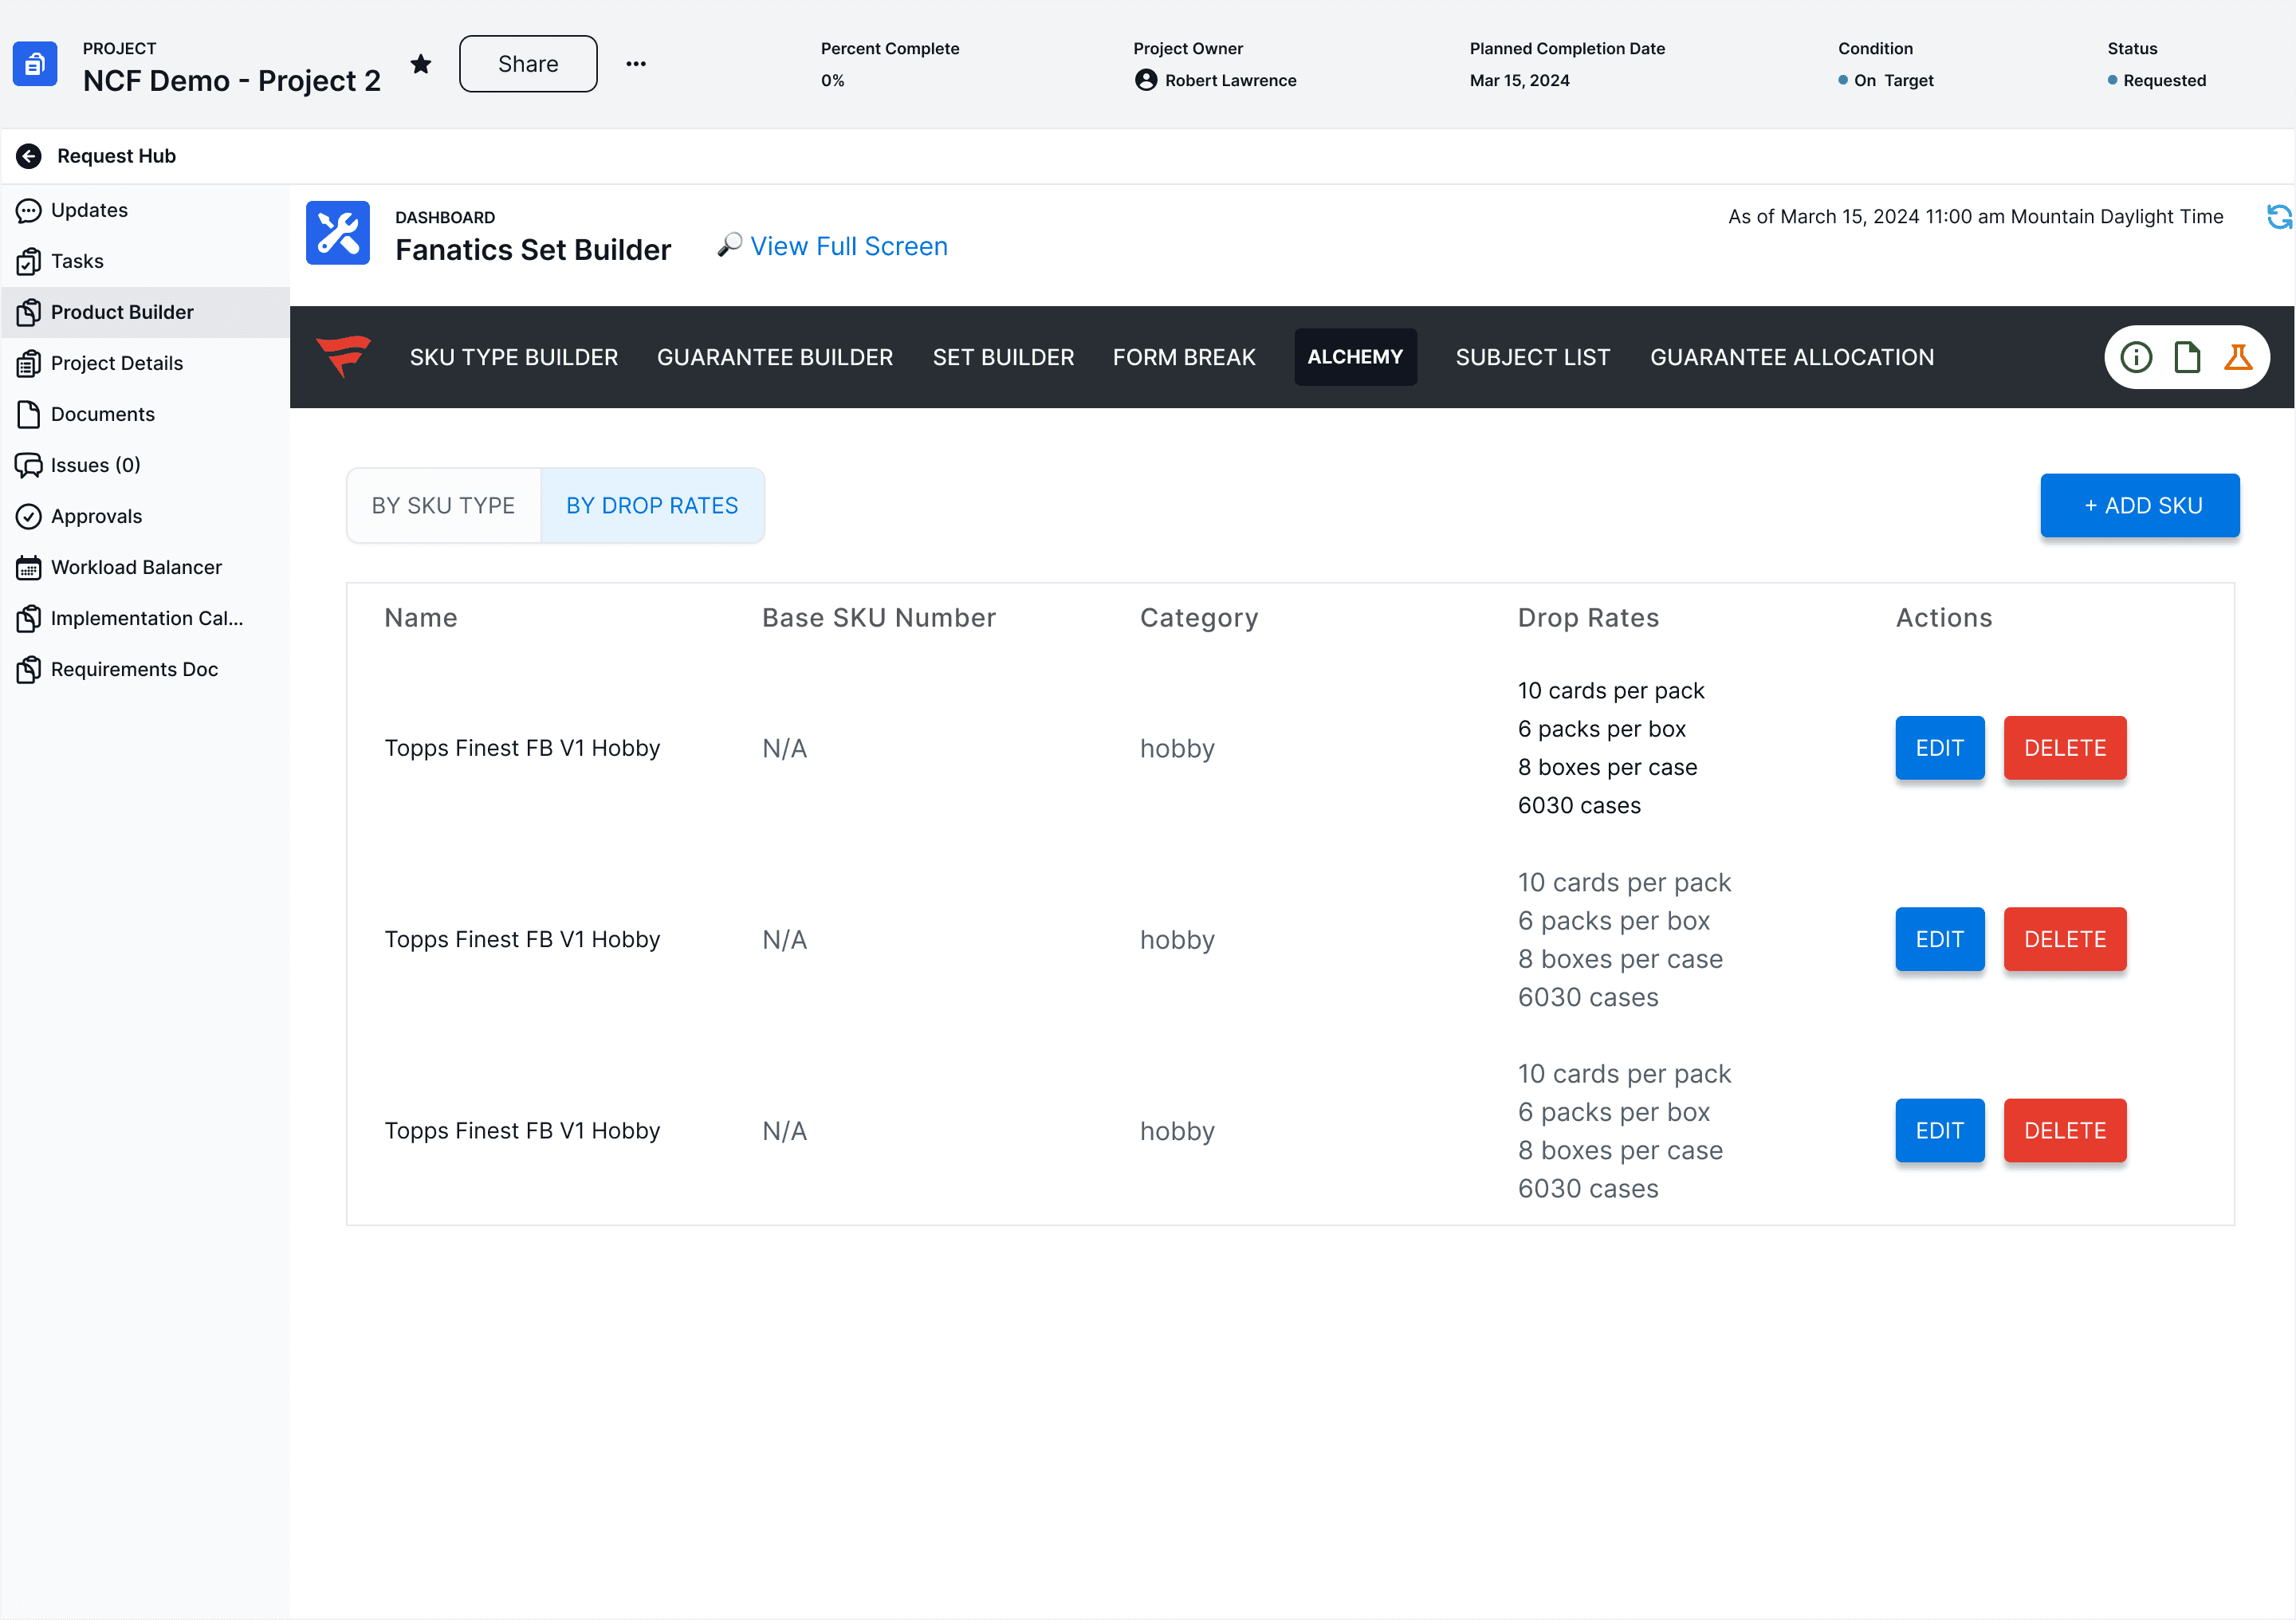Click the Fanatics red flag logo
Image resolution: width=2296 pixels, height=1620 pixels.
(343, 356)
